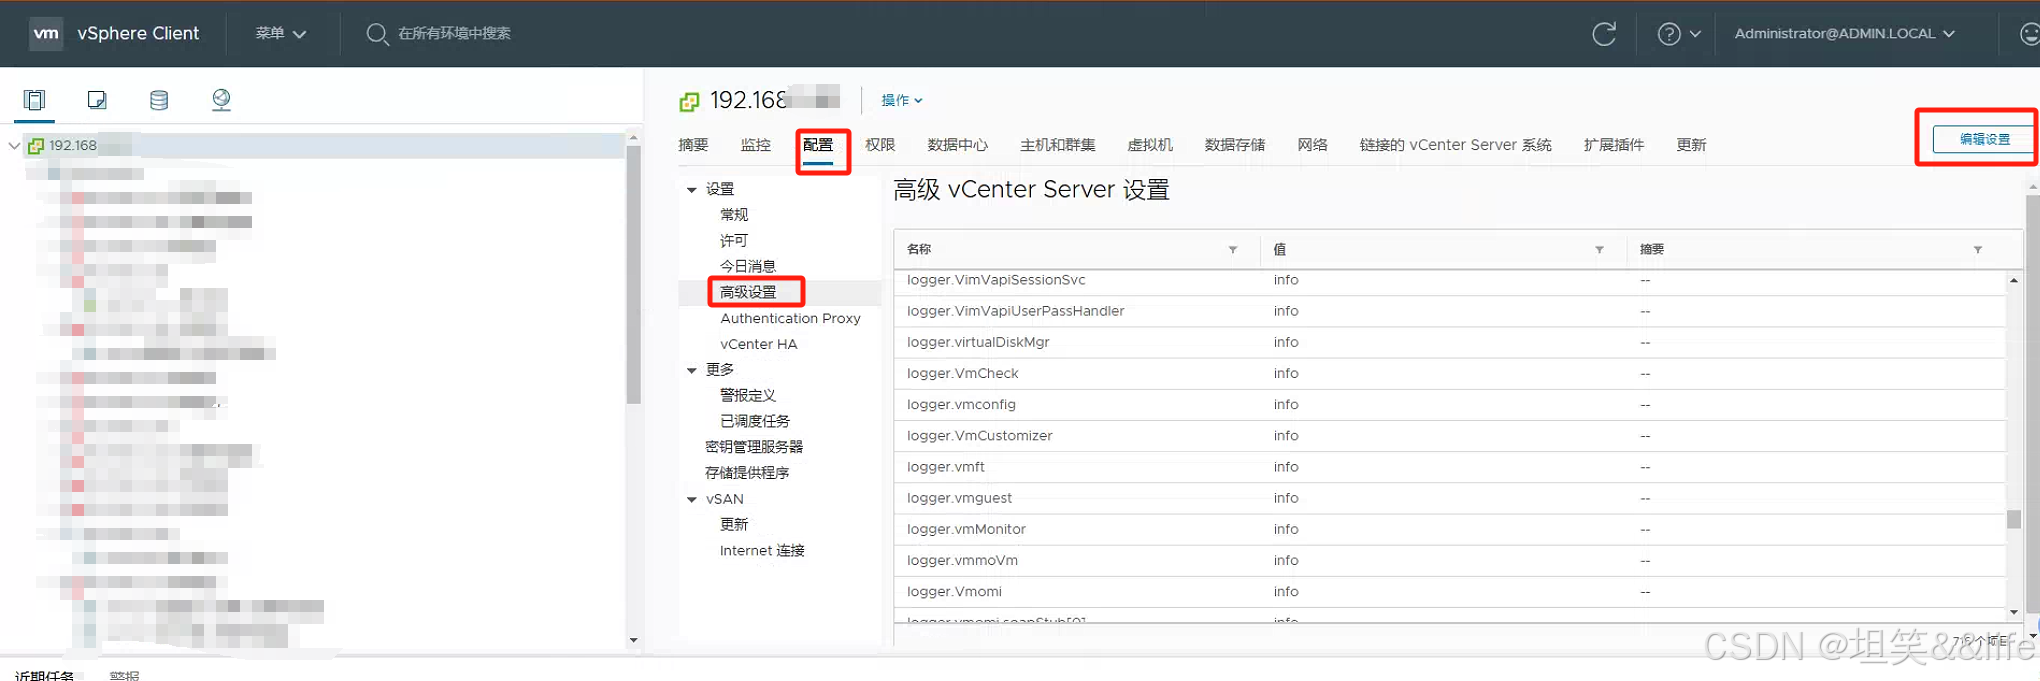Image resolution: width=2040 pixels, height=681 pixels.
Task: Open the 操作 actions dropdown
Action: pos(902,100)
